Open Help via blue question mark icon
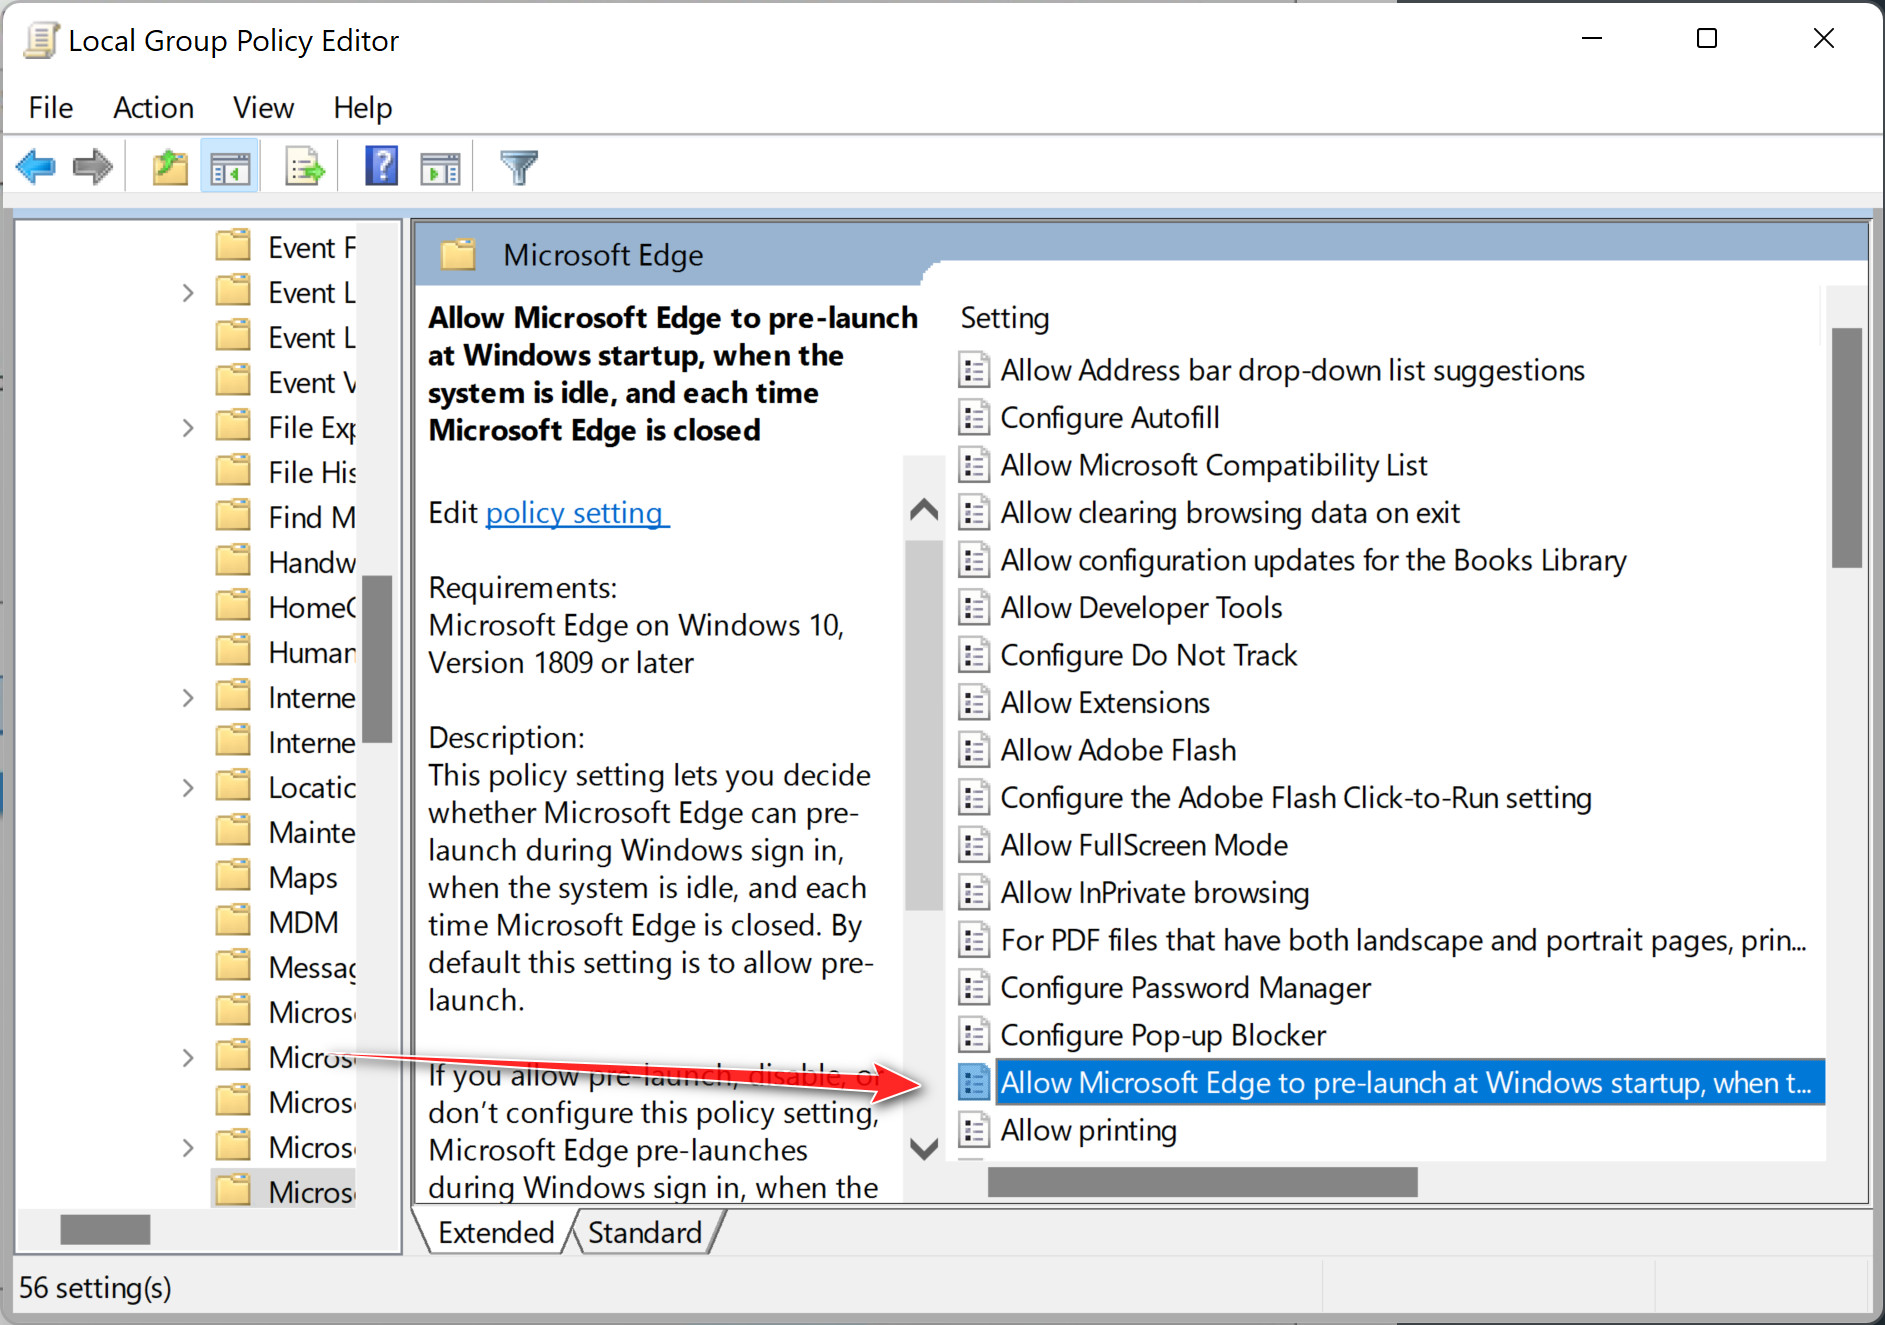The width and height of the screenshot is (1885, 1325). click(381, 166)
